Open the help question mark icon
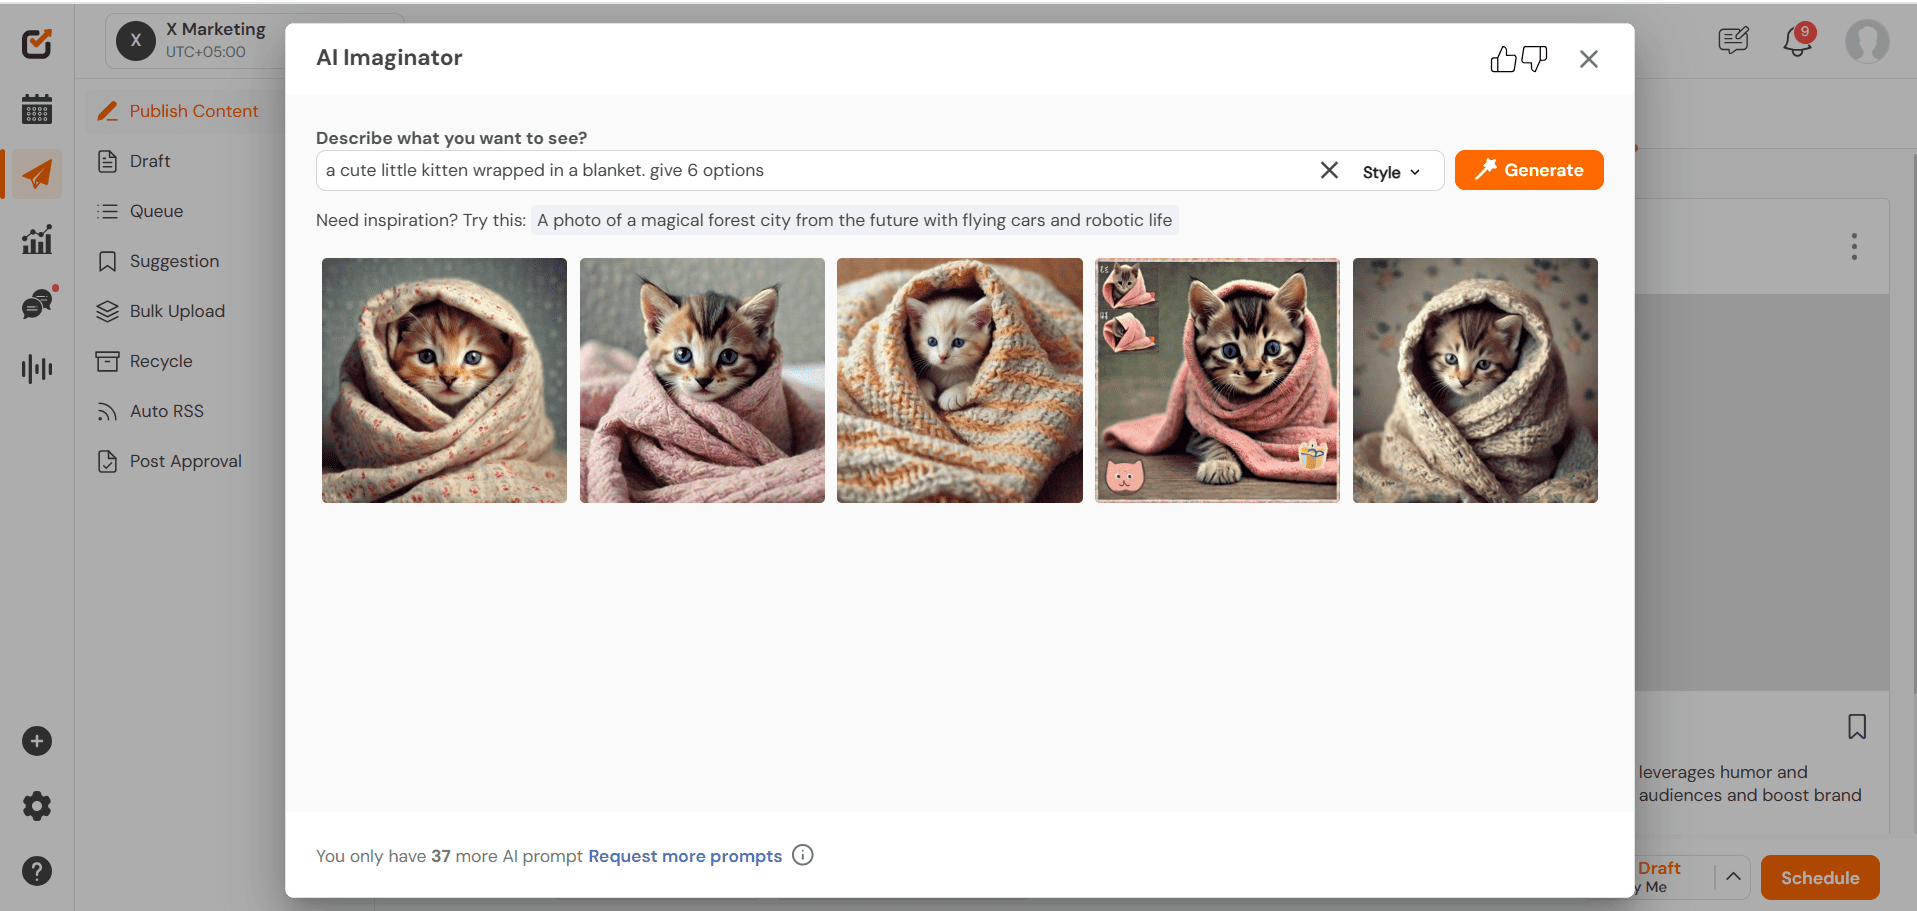 point(37,871)
